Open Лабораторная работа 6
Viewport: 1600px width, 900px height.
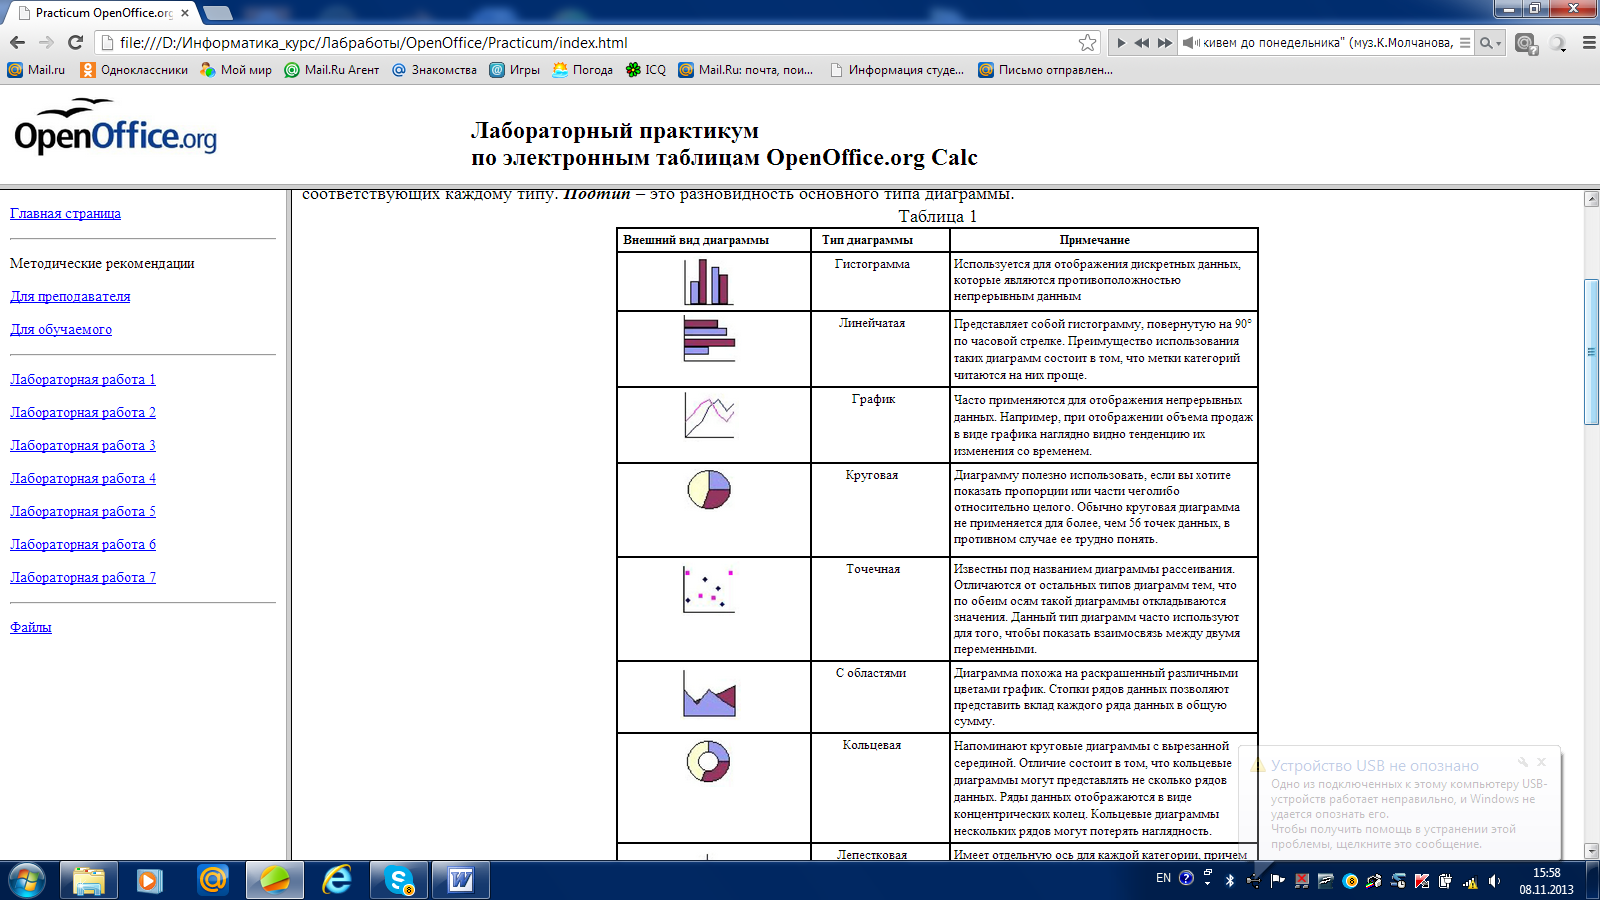[83, 544]
